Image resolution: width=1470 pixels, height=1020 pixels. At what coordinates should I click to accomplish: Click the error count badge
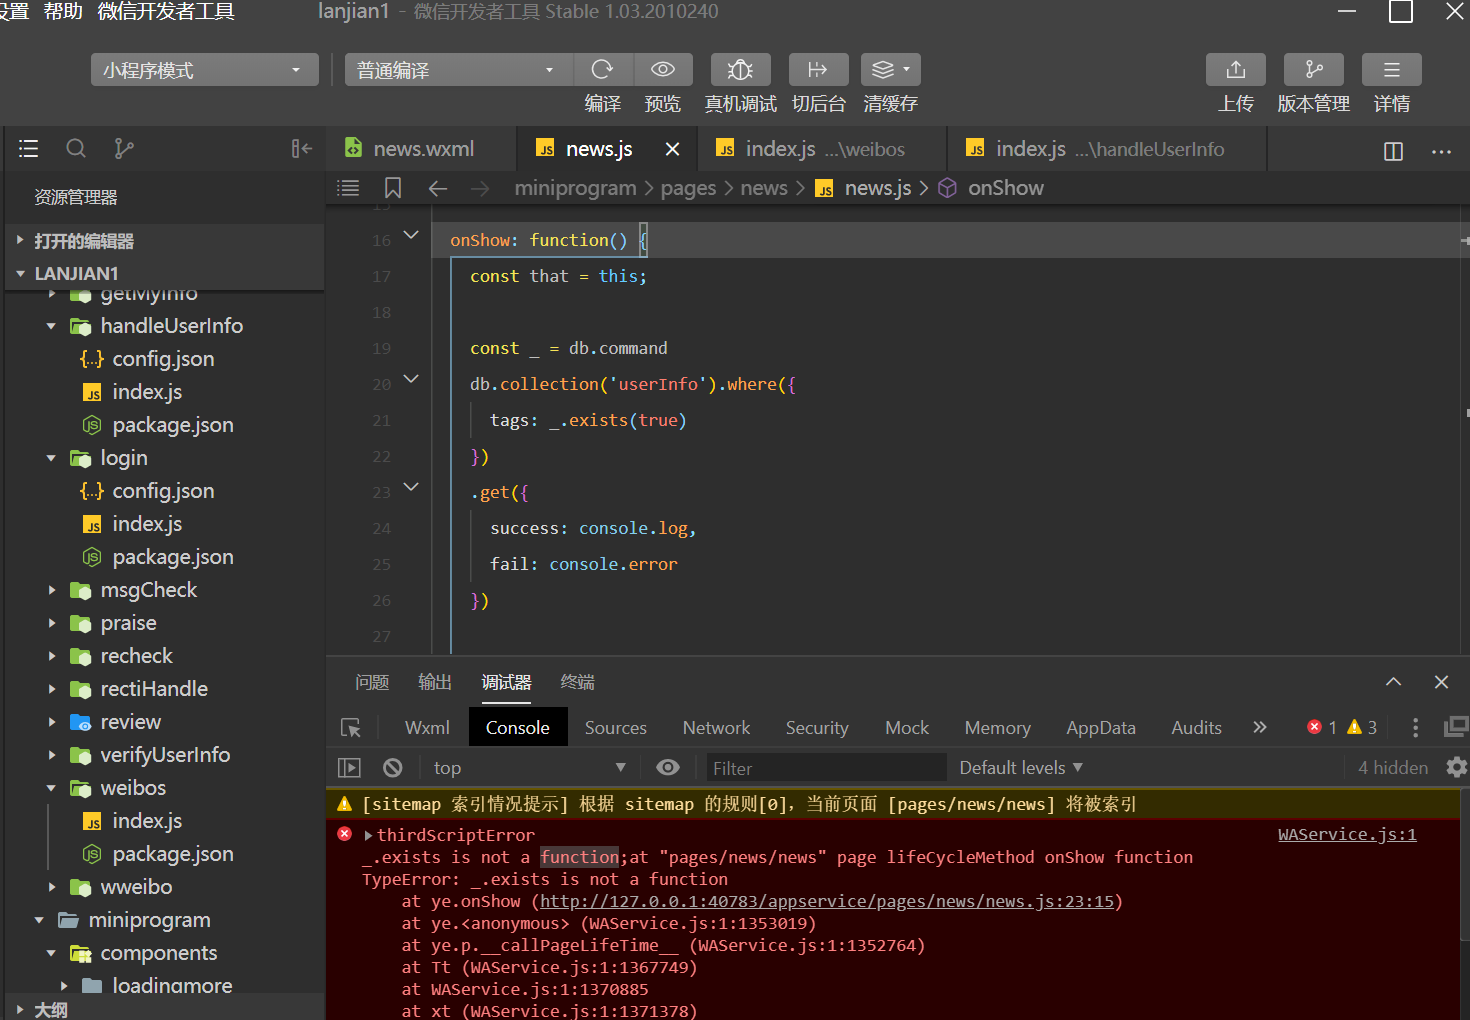click(1322, 727)
